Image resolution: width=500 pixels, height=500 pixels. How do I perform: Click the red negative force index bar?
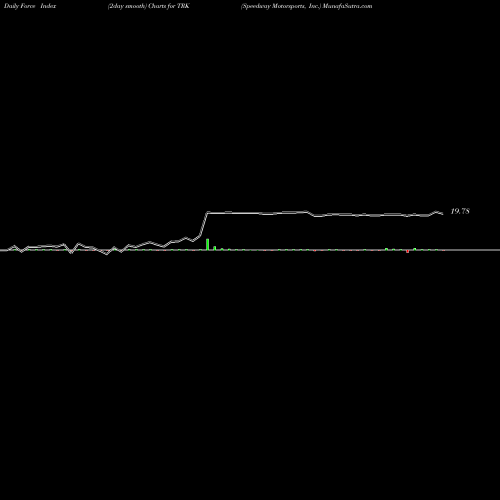coord(407,251)
